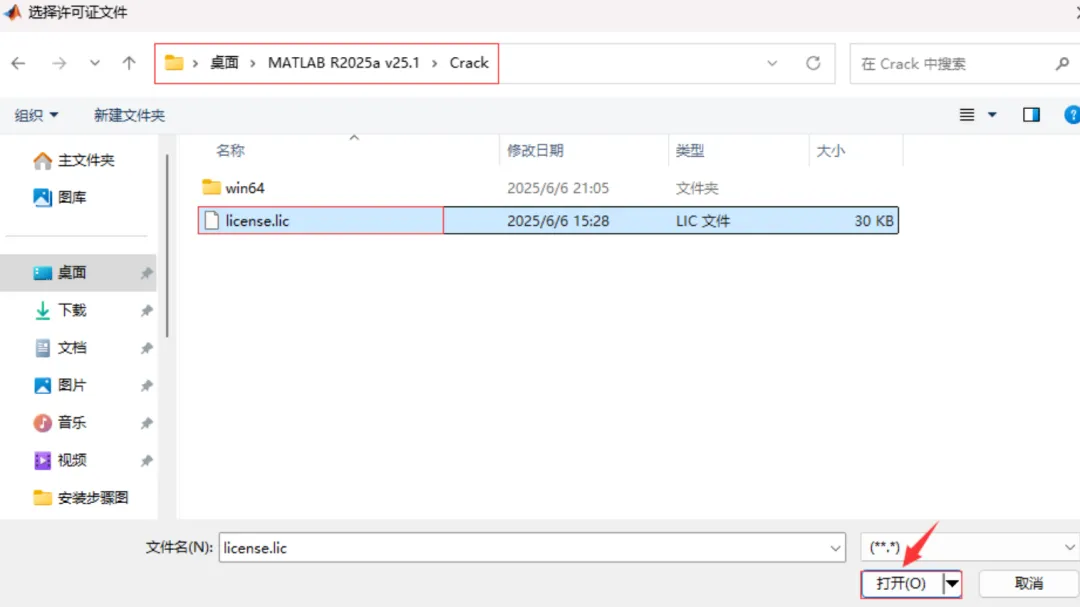Open help with the blue question icon
Screen dimensions: 1080x607
pyautogui.click(x=1072, y=115)
